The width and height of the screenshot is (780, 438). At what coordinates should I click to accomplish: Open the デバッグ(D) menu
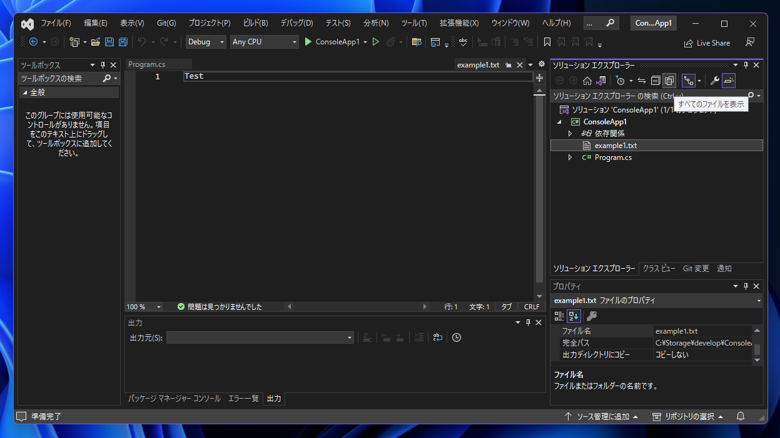click(297, 23)
